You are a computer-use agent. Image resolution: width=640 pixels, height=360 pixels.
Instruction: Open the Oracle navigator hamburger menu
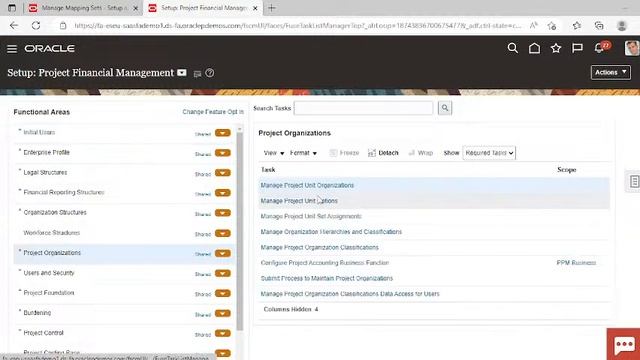point(12,49)
